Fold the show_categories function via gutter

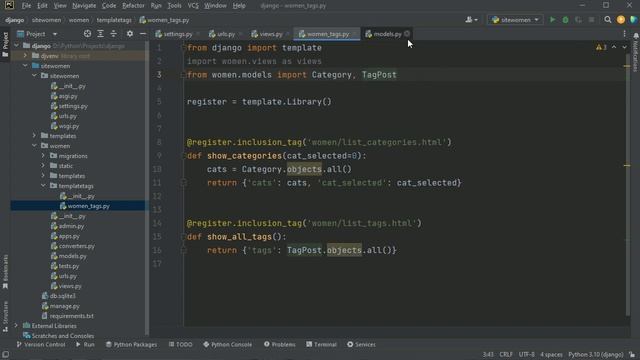tap(183, 156)
